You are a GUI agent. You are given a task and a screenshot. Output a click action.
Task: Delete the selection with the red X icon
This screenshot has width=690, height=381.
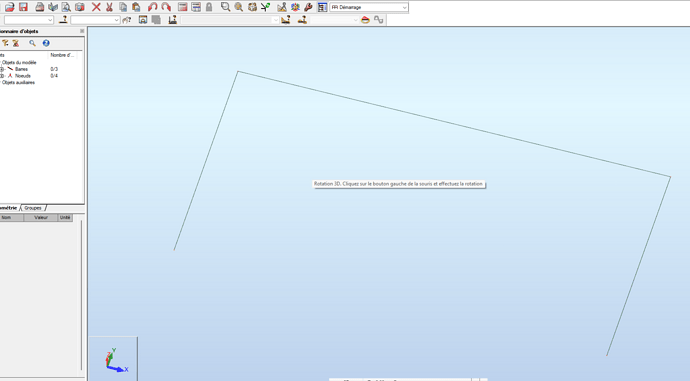click(96, 7)
